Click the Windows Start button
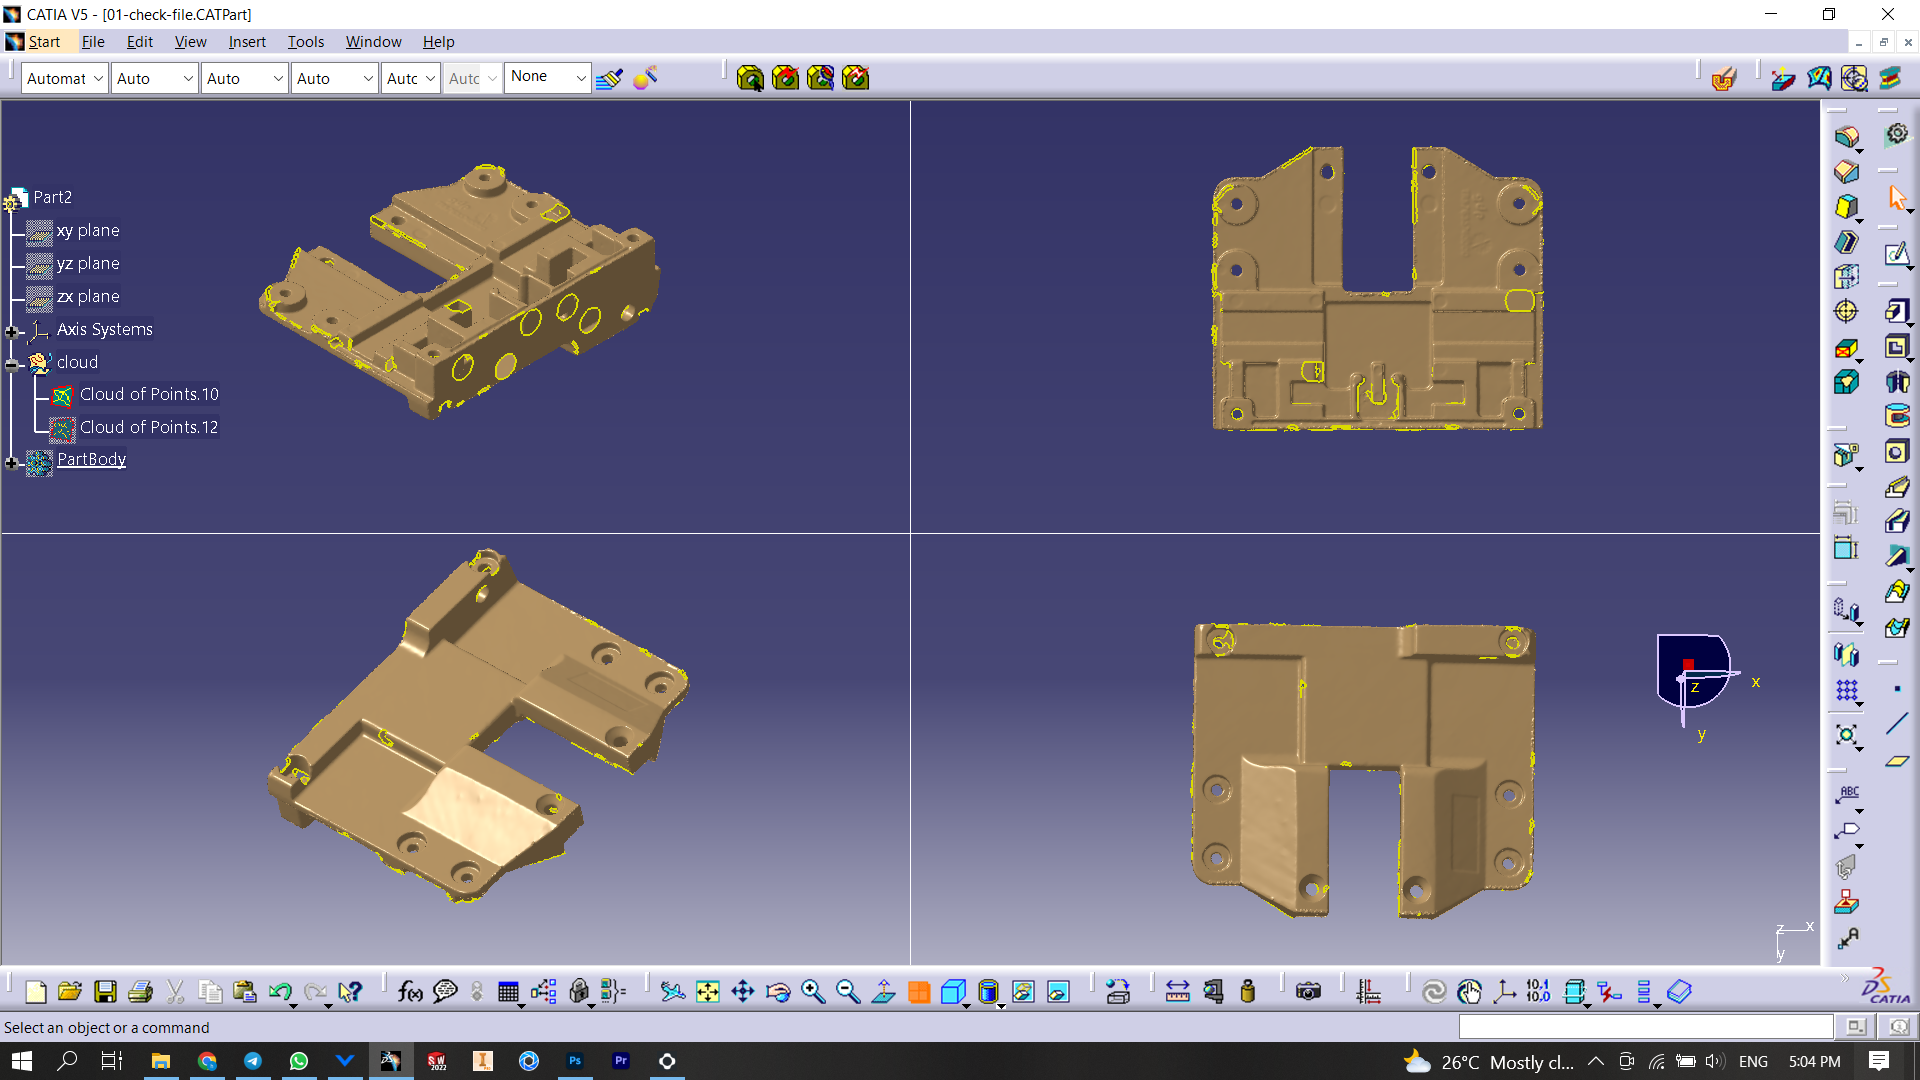The height and width of the screenshot is (1080, 1920). (22, 1061)
